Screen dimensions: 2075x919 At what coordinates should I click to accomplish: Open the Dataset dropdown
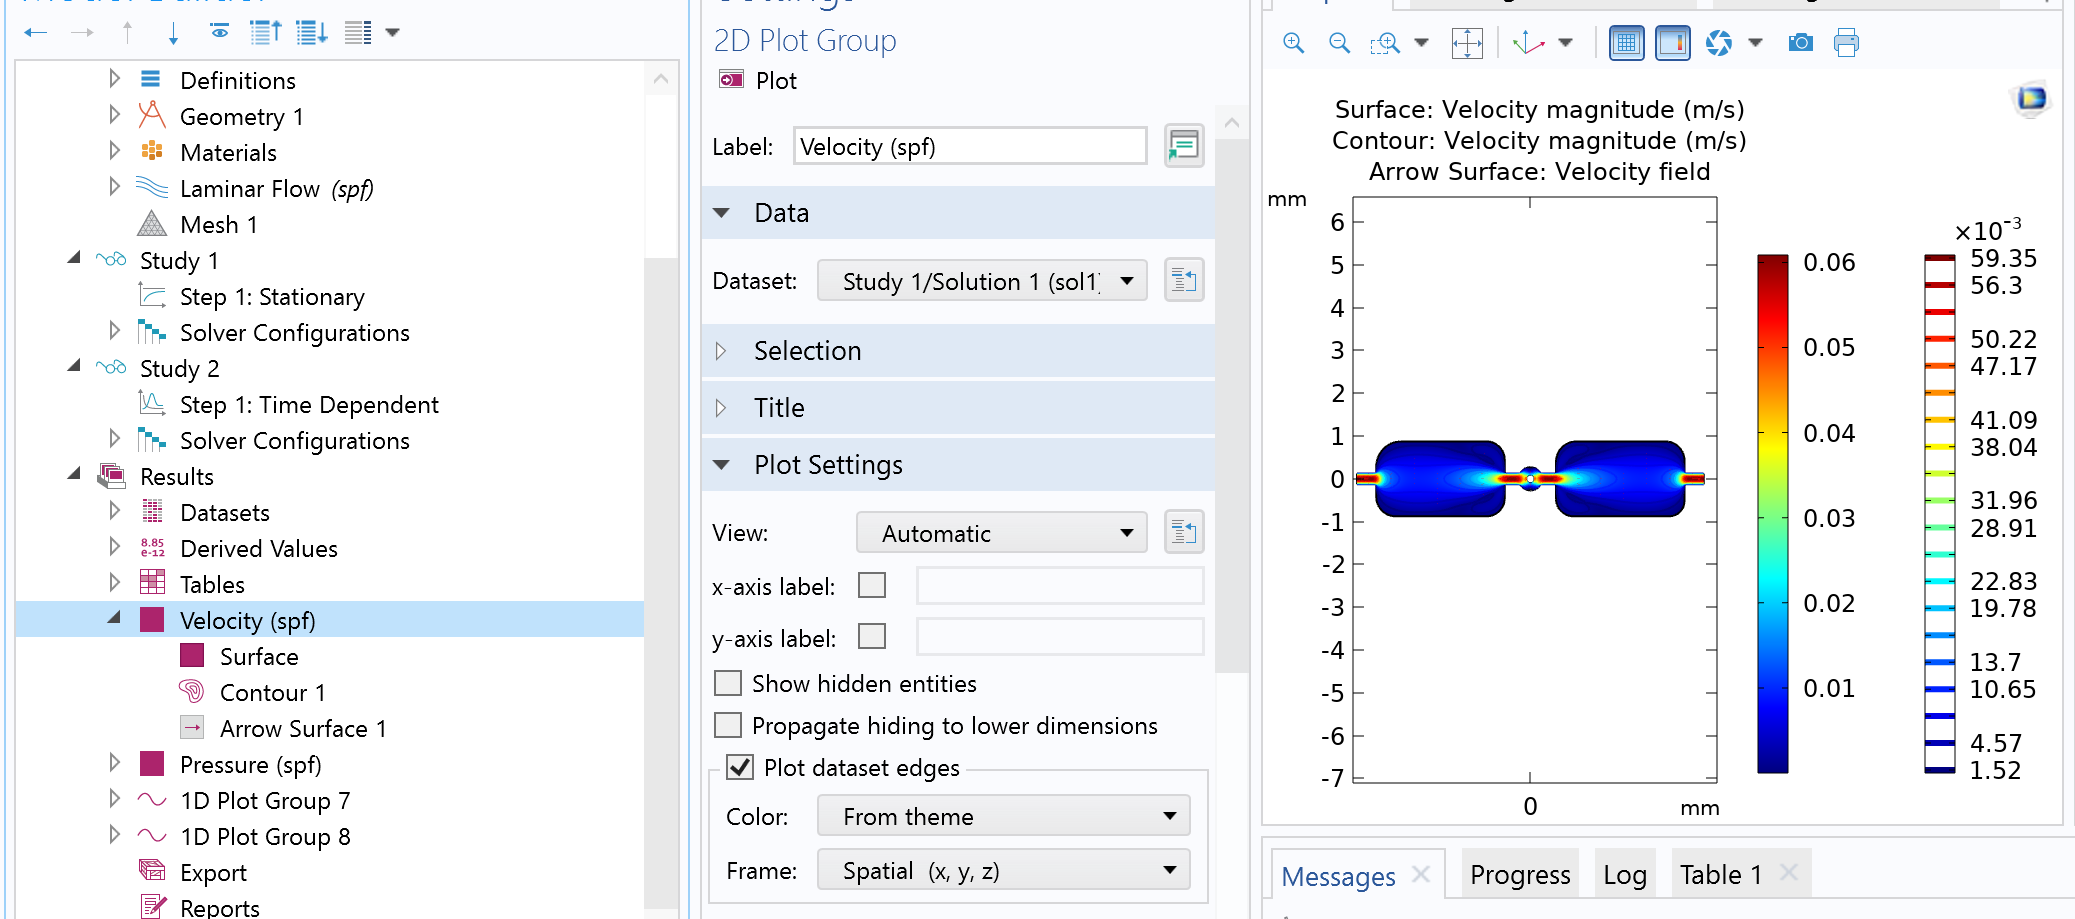(x=981, y=281)
